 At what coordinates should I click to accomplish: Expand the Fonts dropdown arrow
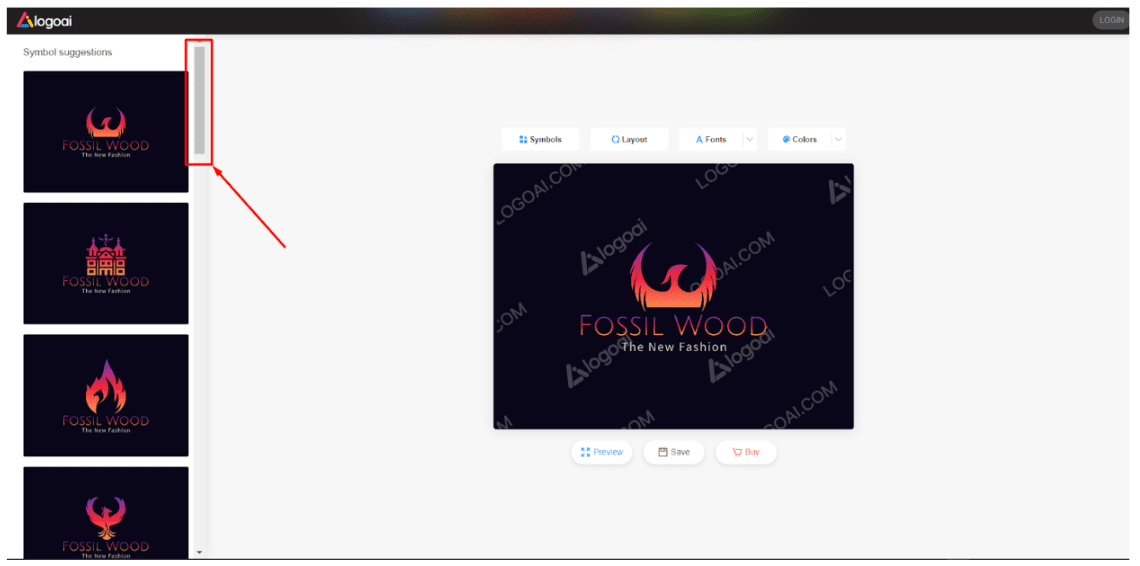tap(750, 139)
